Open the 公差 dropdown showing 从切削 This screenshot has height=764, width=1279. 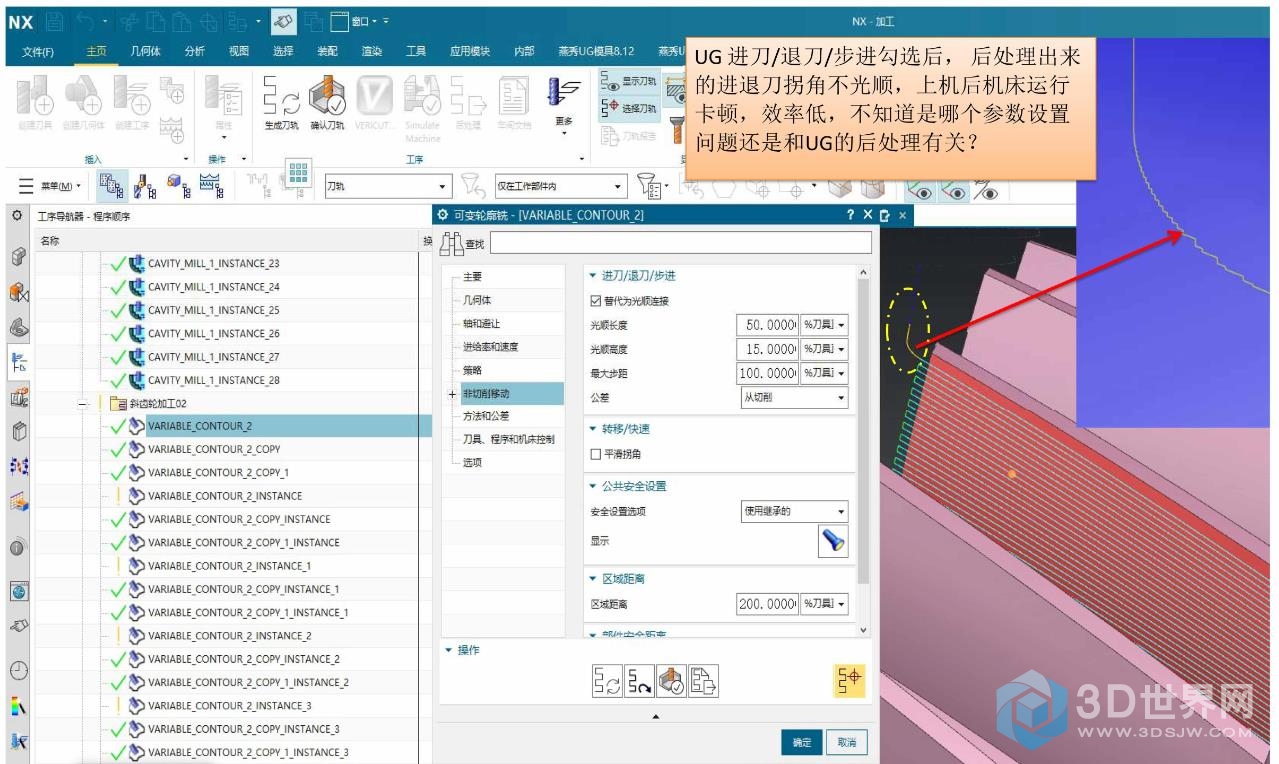[x=795, y=397]
